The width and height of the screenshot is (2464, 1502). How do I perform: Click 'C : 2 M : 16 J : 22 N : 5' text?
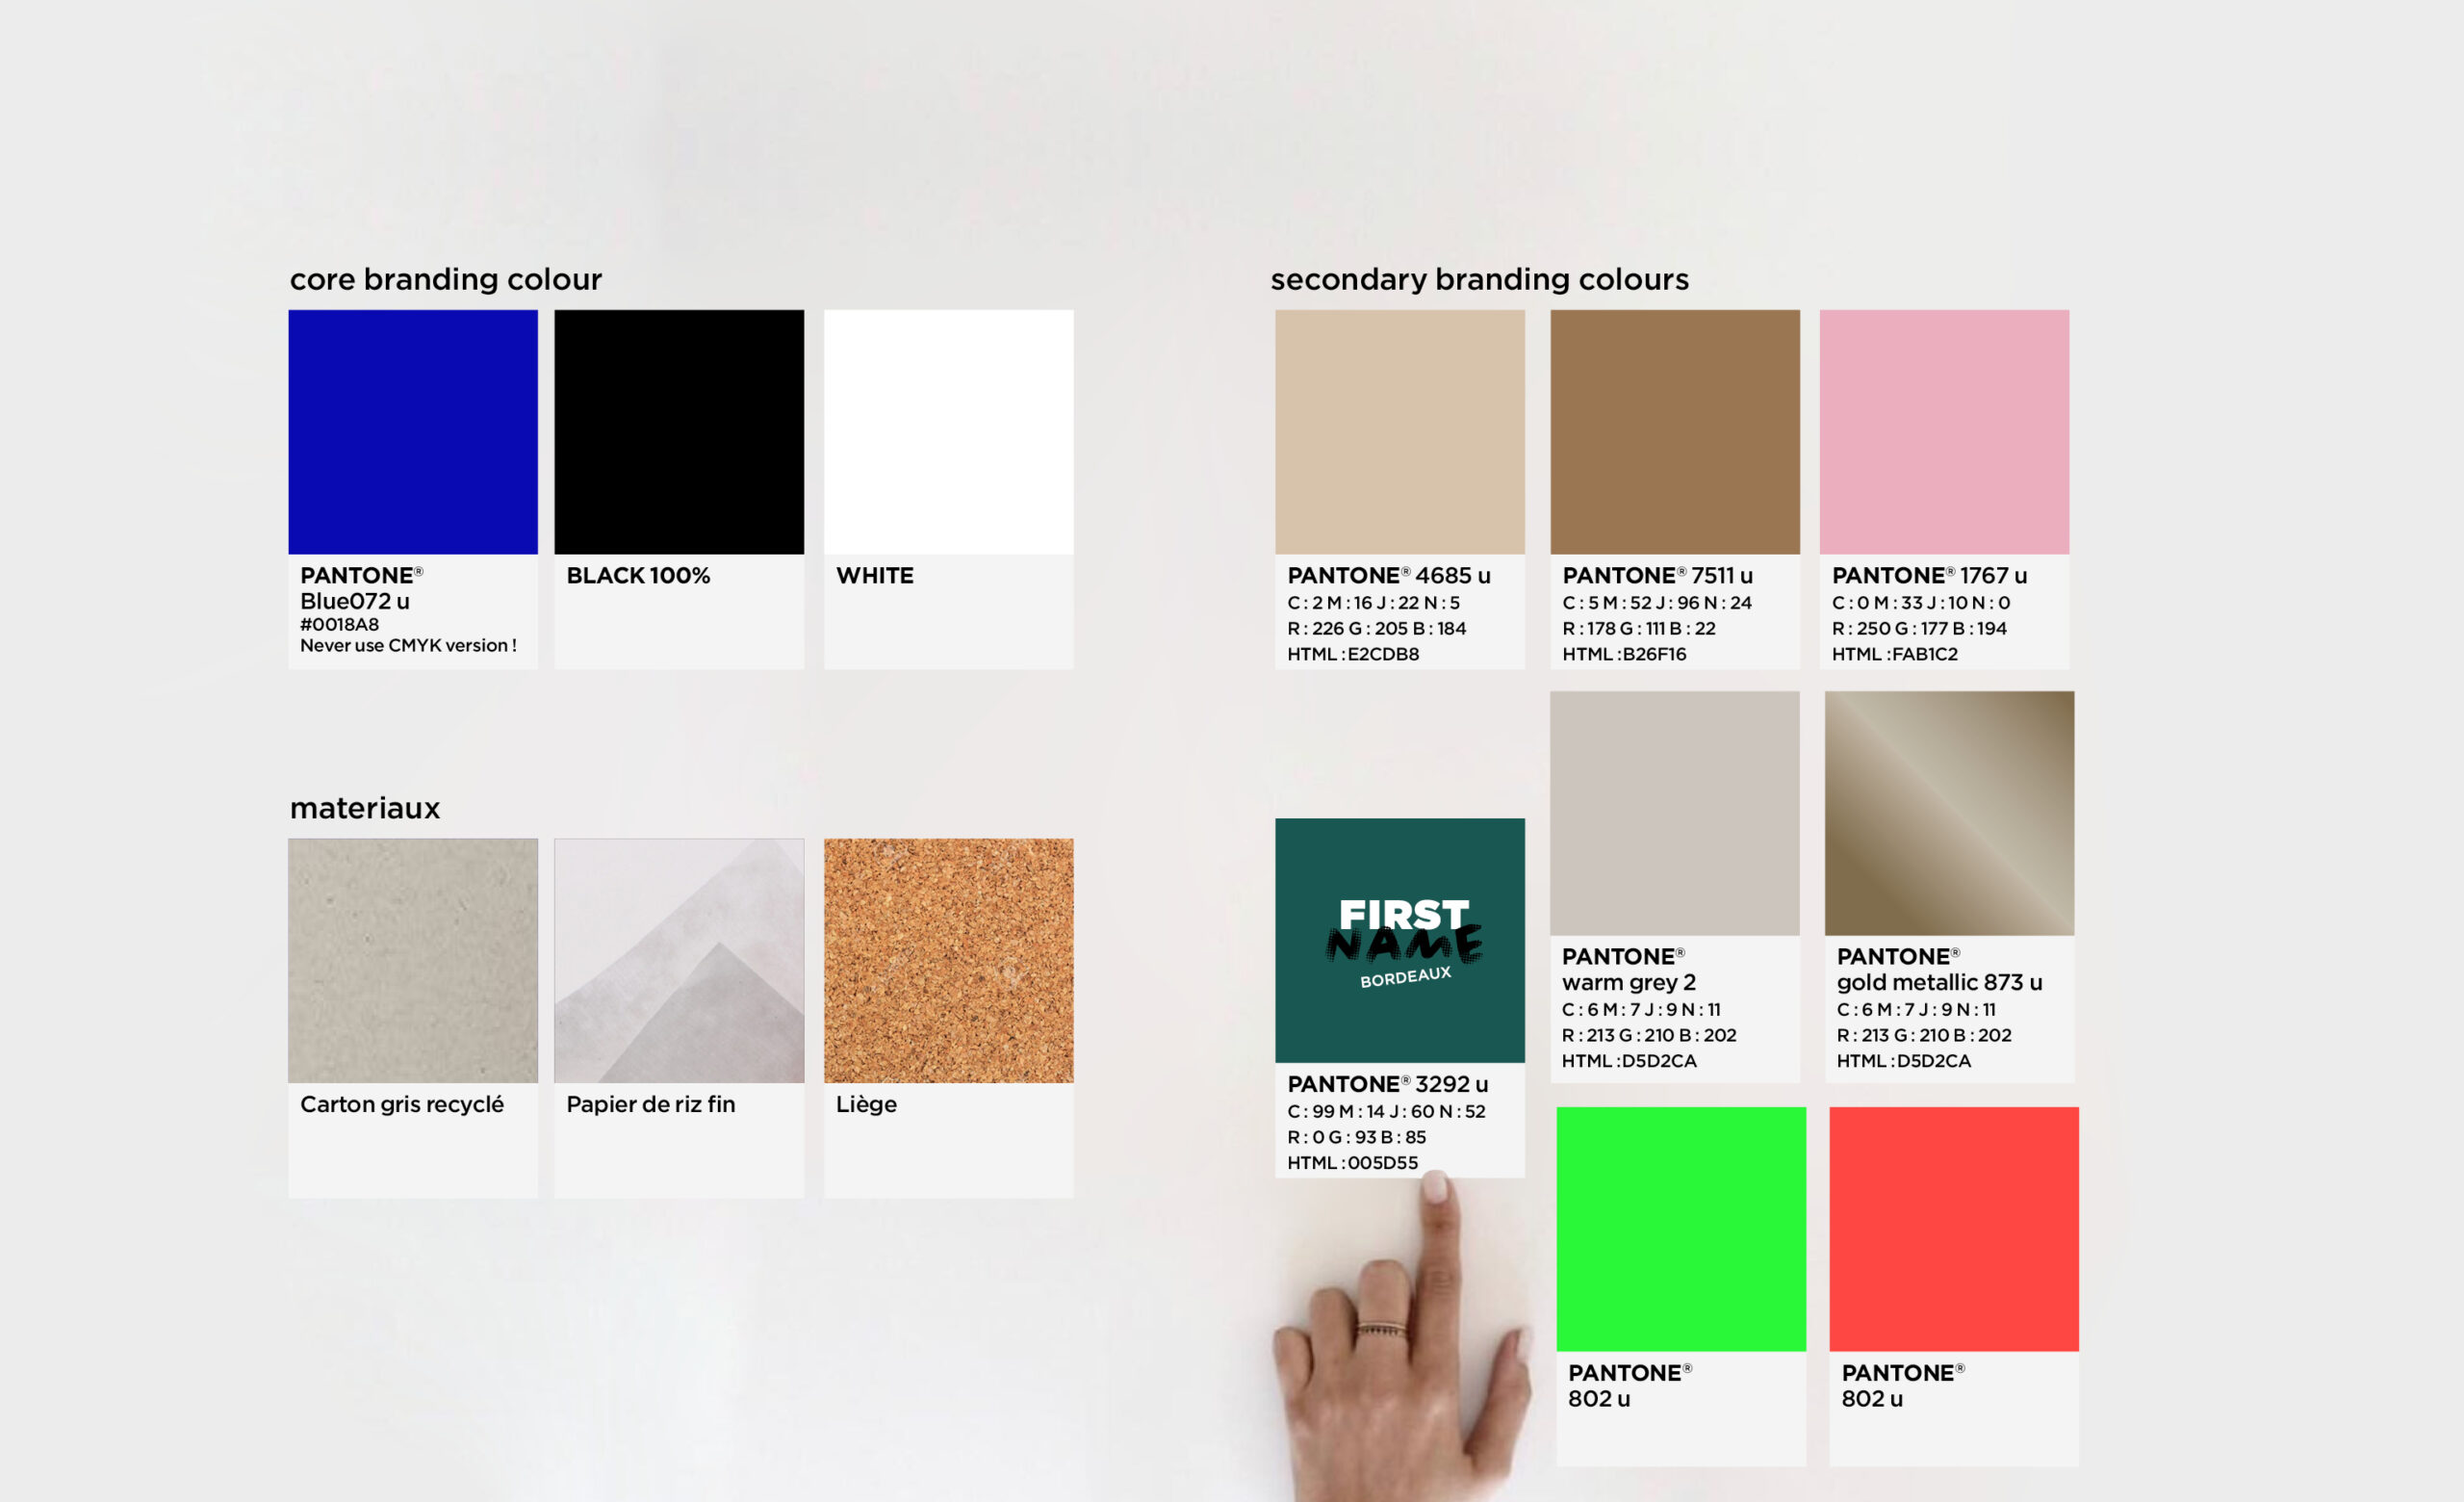[x=1374, y=602]
